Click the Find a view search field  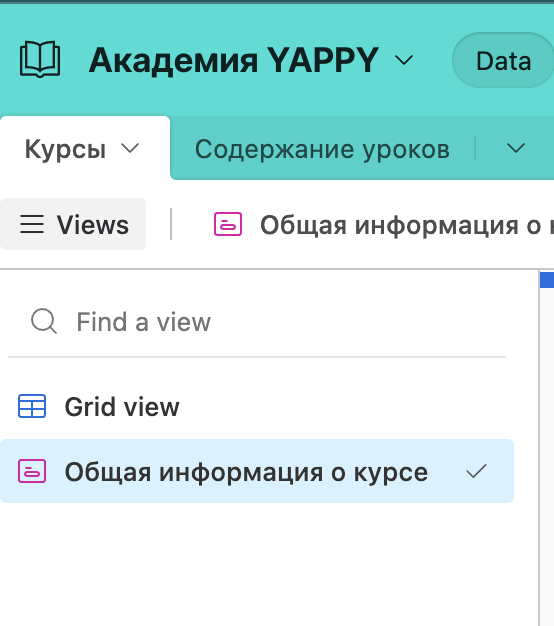[x=257, y=322]
